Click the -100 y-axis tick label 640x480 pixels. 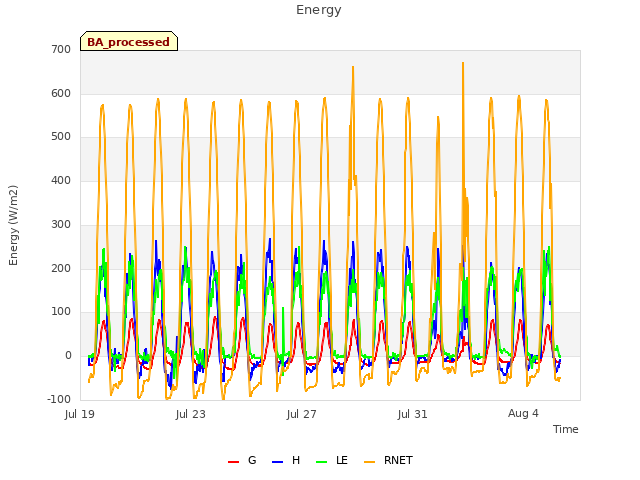coord(59,399)
